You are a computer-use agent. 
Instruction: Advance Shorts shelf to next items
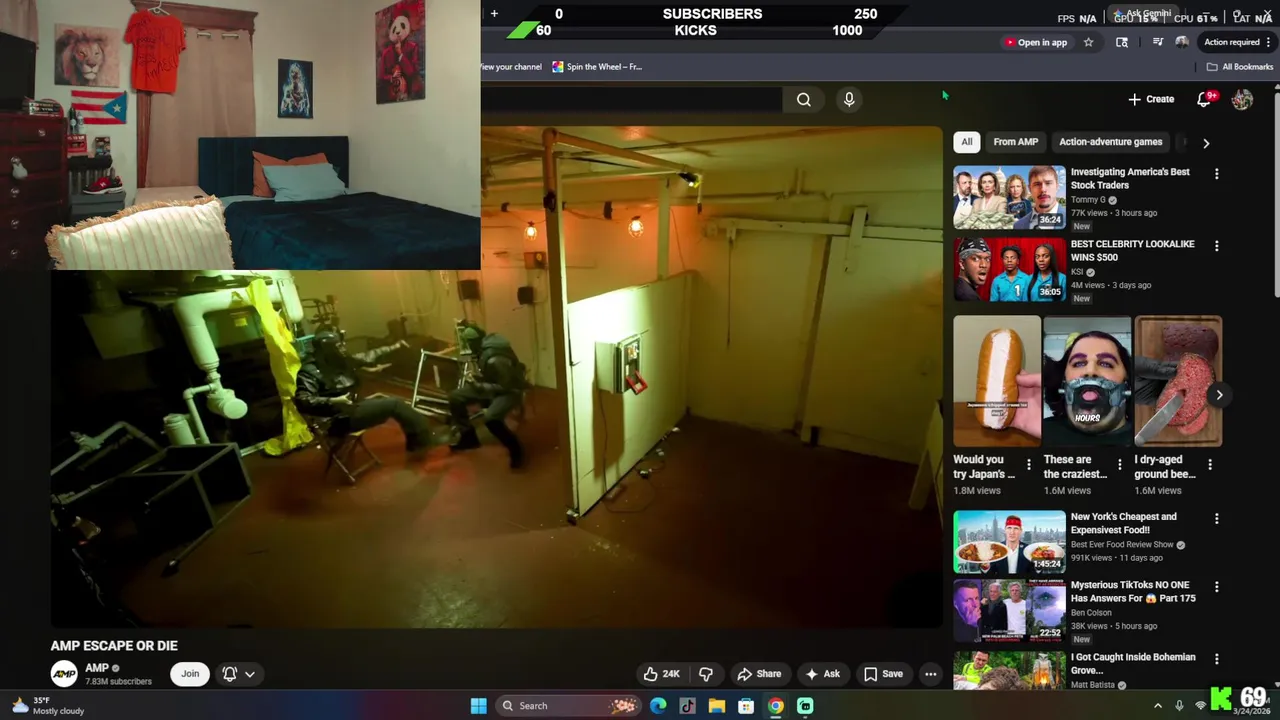1219,395
